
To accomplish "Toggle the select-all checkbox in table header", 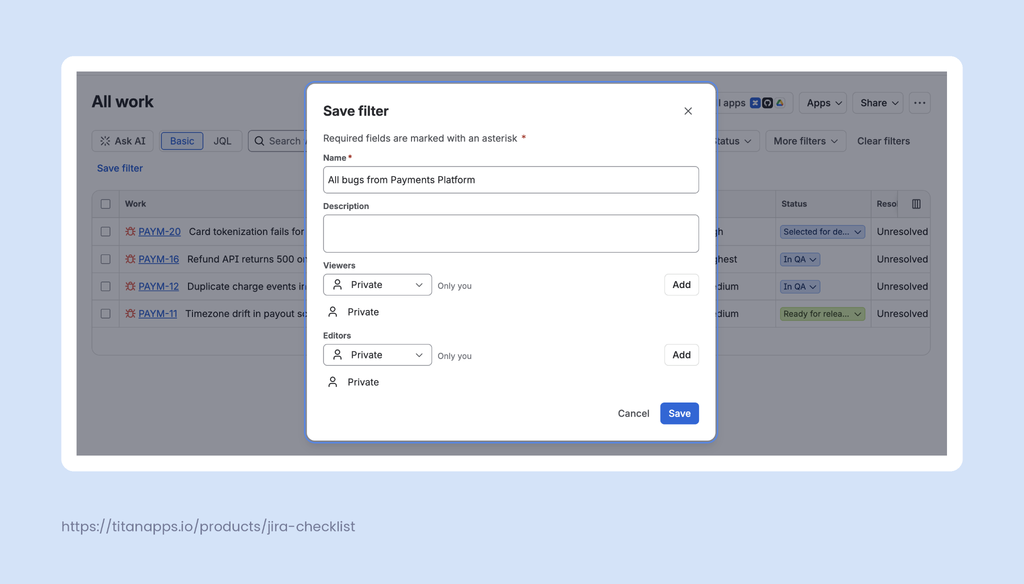I will 106,204.
